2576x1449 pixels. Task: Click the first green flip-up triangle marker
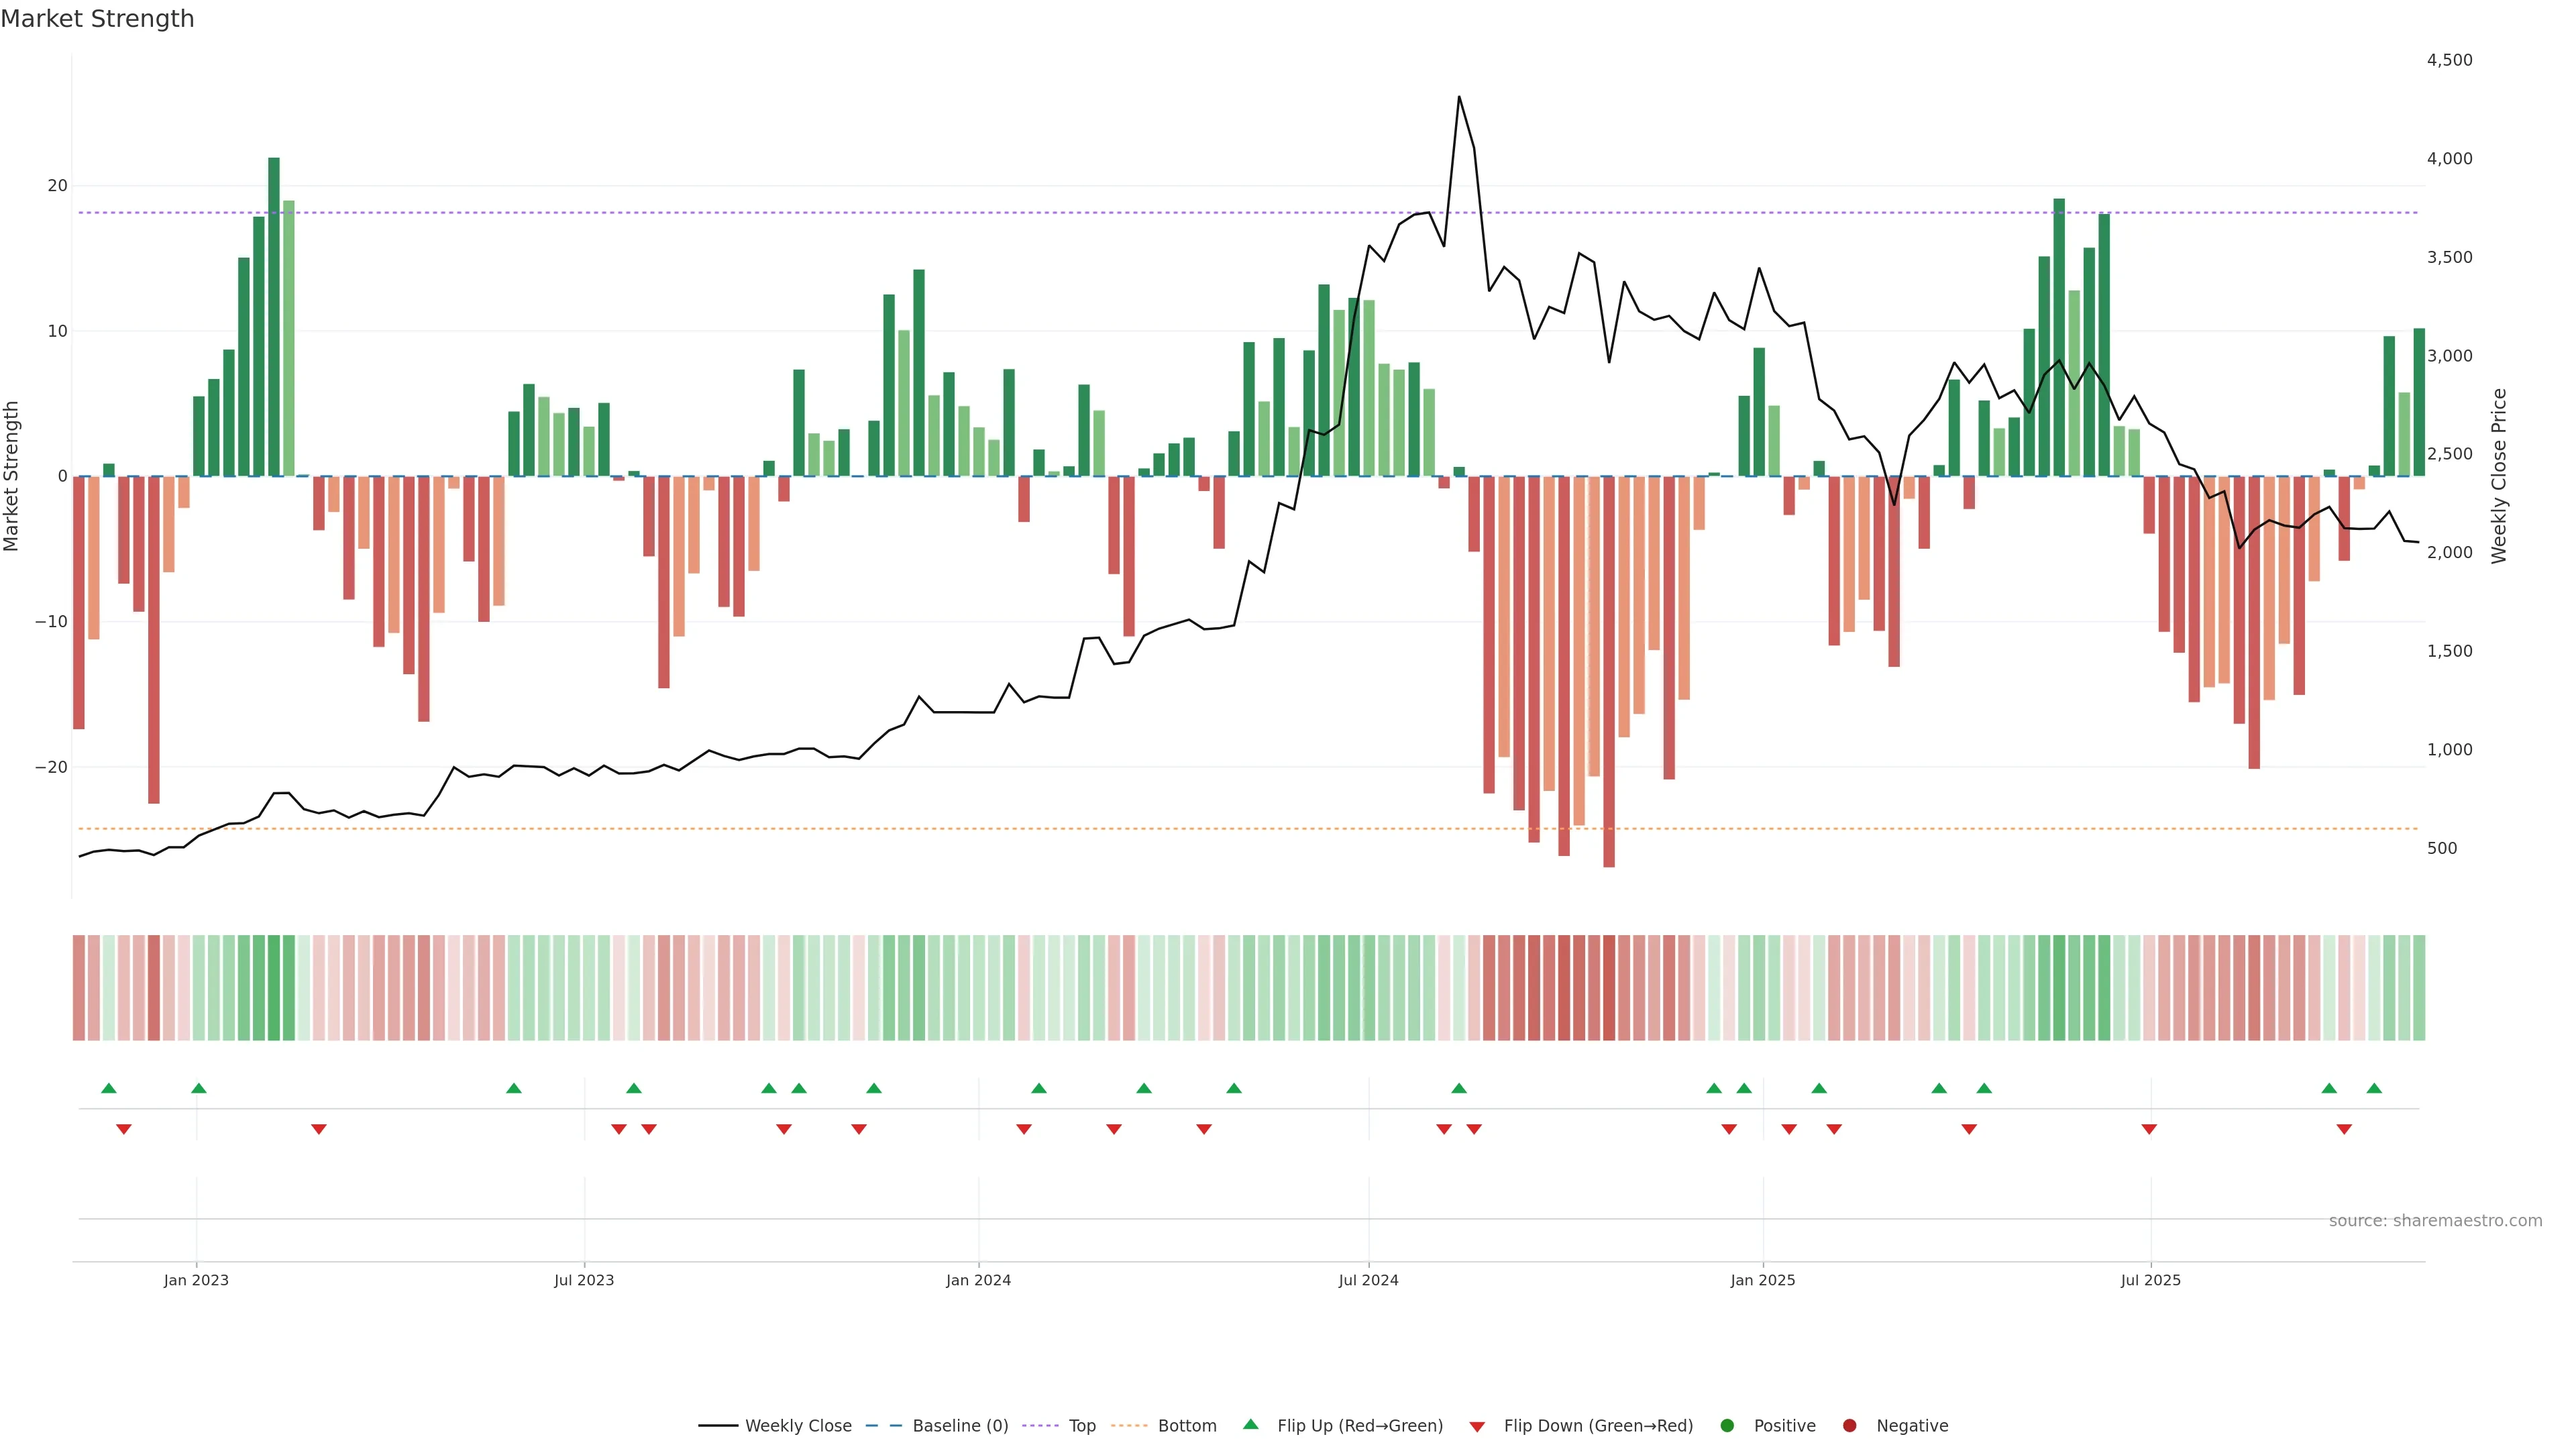click(x=109, y=1088)
